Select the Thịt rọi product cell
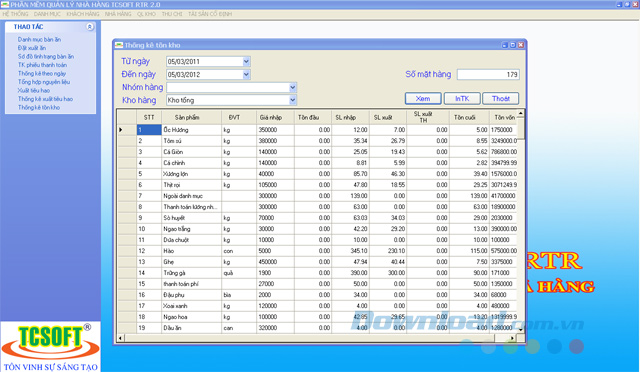The image size is (640, 372). click(191, 185)
